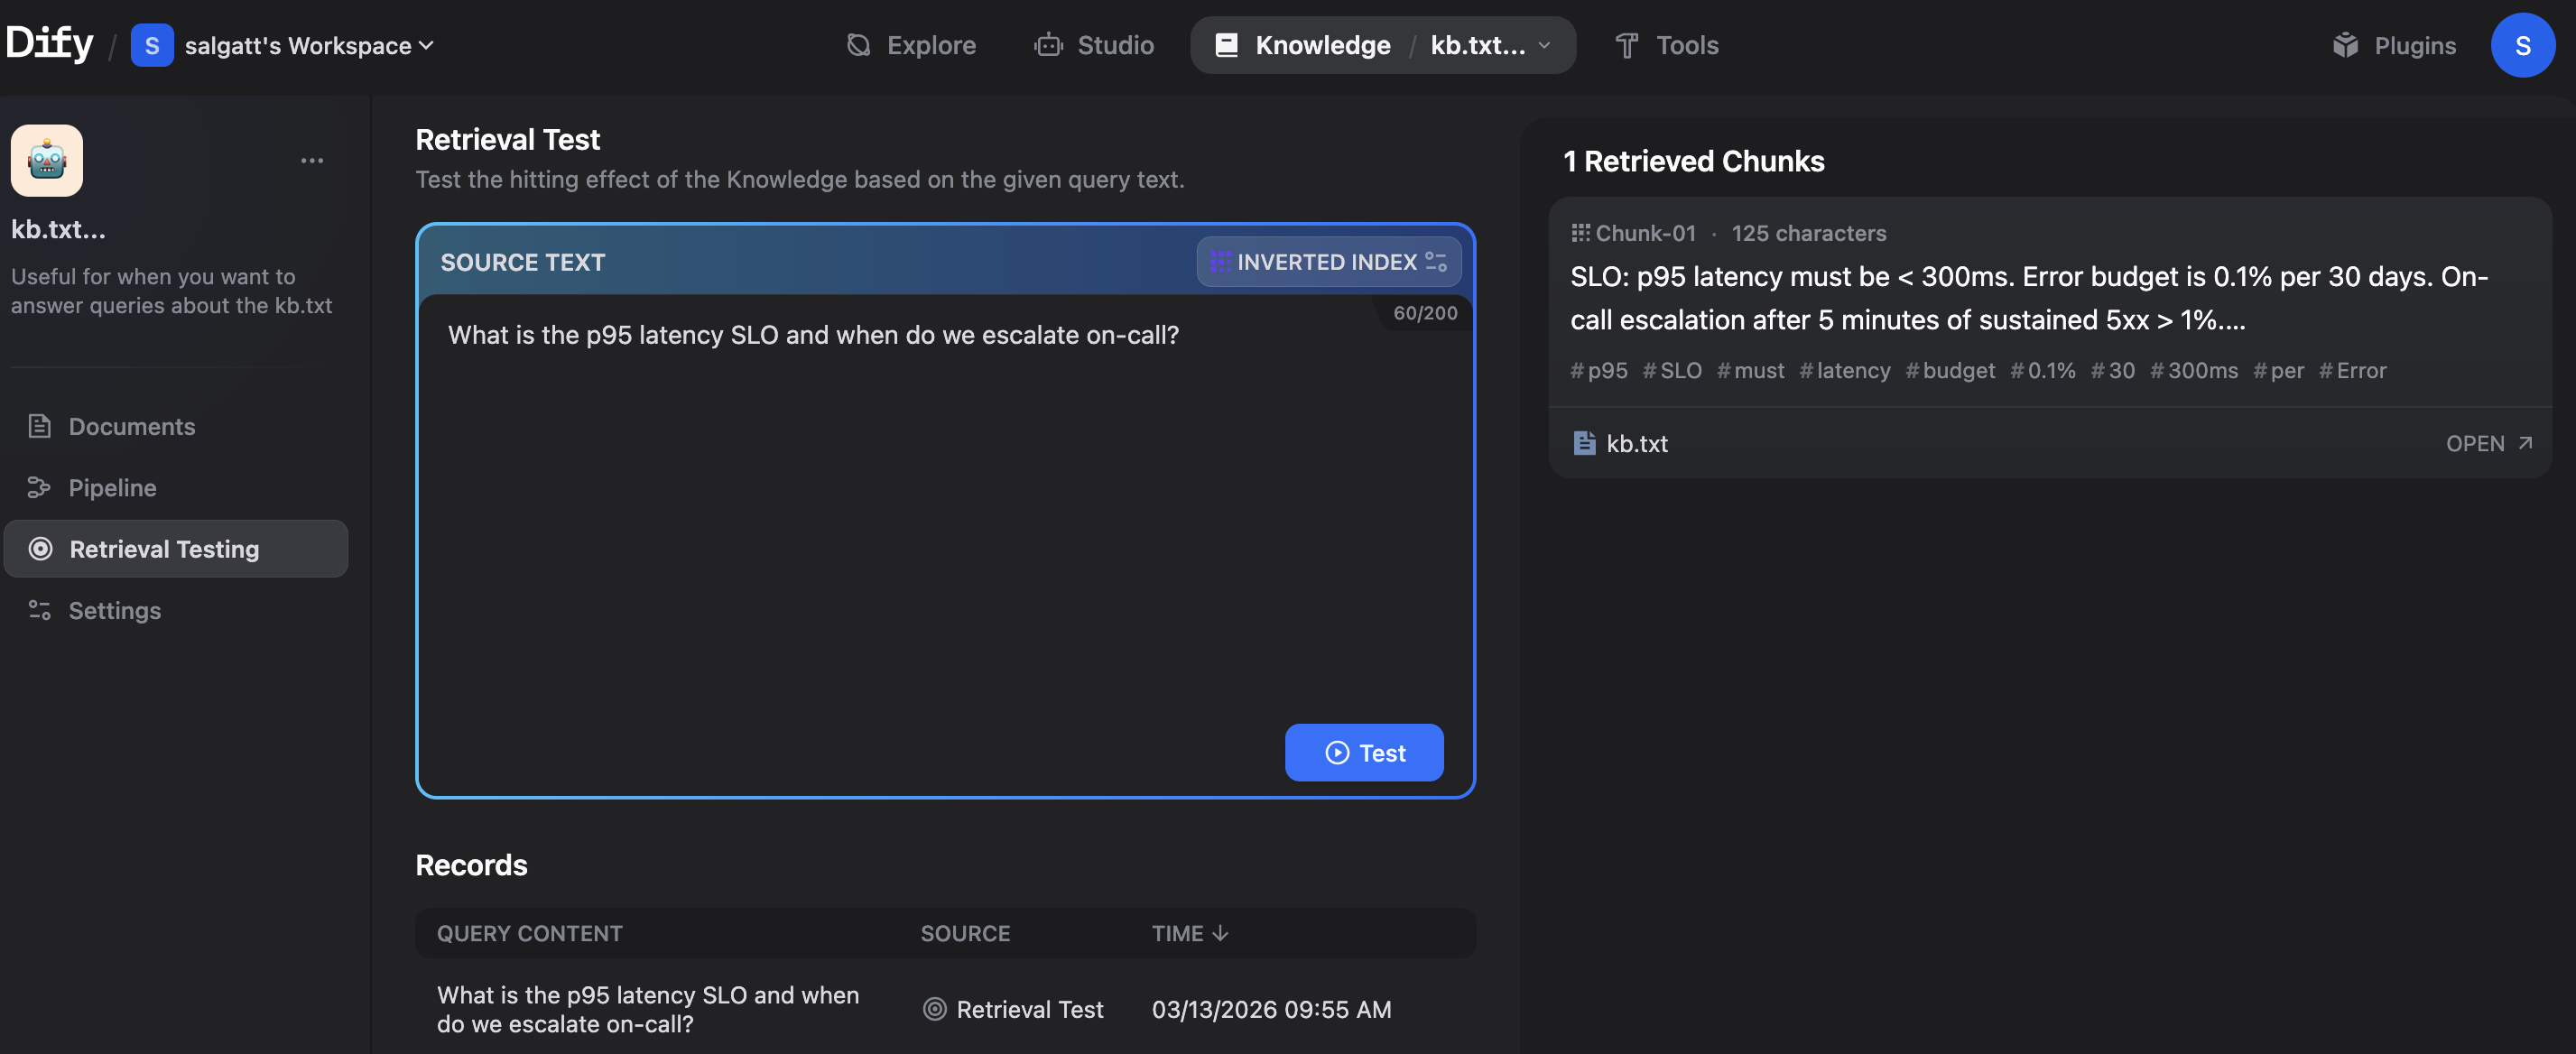Viewport: 2576px width, 1054px height.
Task: Click the kb.txt file name on chunk card
Action: pos(1637,443)
